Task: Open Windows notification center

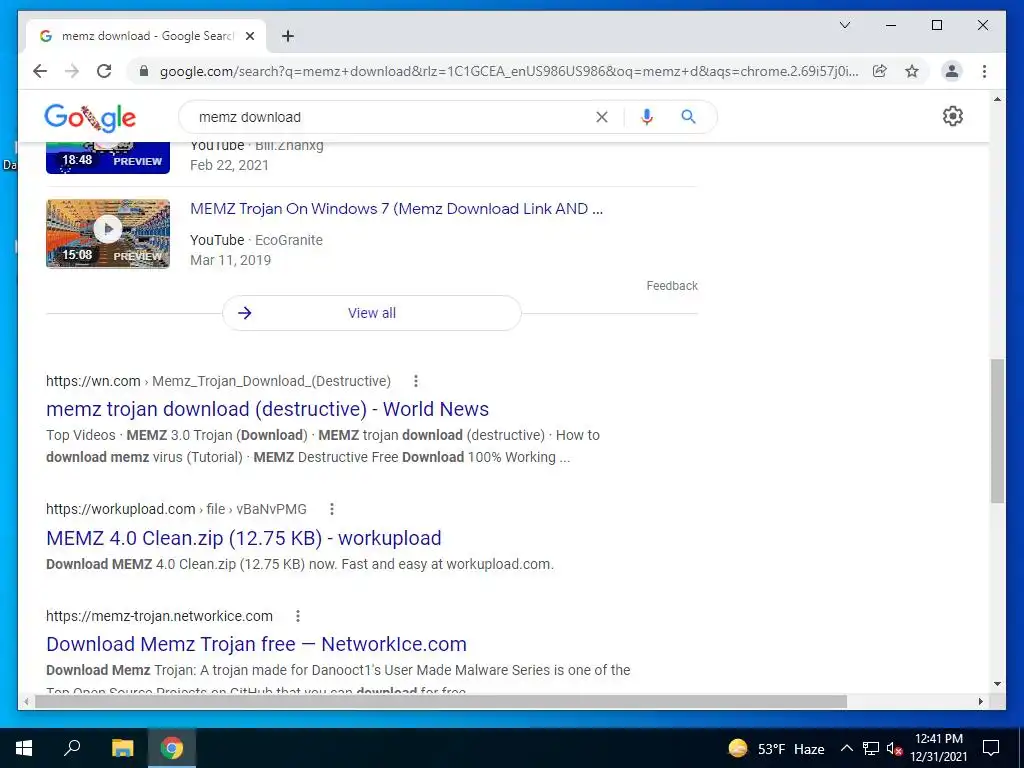Action: (991, 748)
